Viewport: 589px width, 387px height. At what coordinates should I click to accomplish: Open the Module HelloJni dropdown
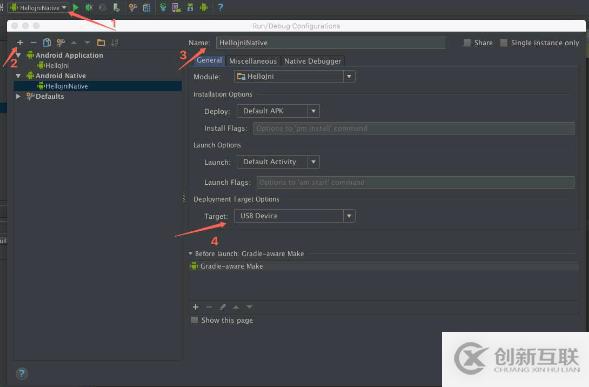[x=294, y=77]
